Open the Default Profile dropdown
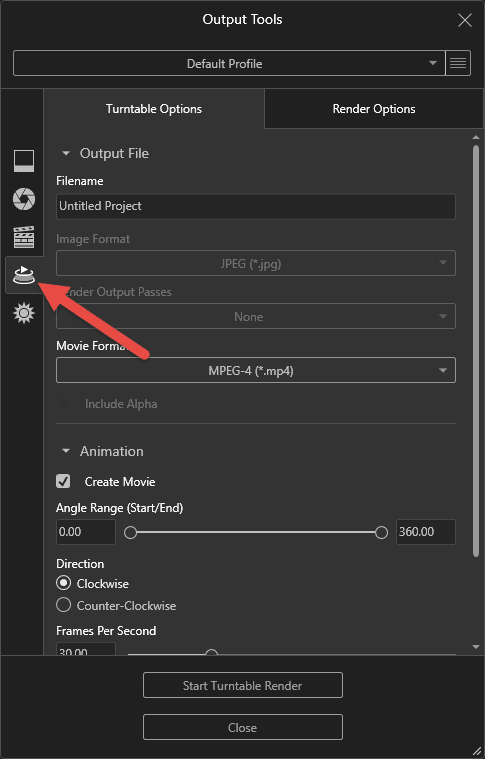The width and height of the screenshot is (485, 759). tap(229, 63)
